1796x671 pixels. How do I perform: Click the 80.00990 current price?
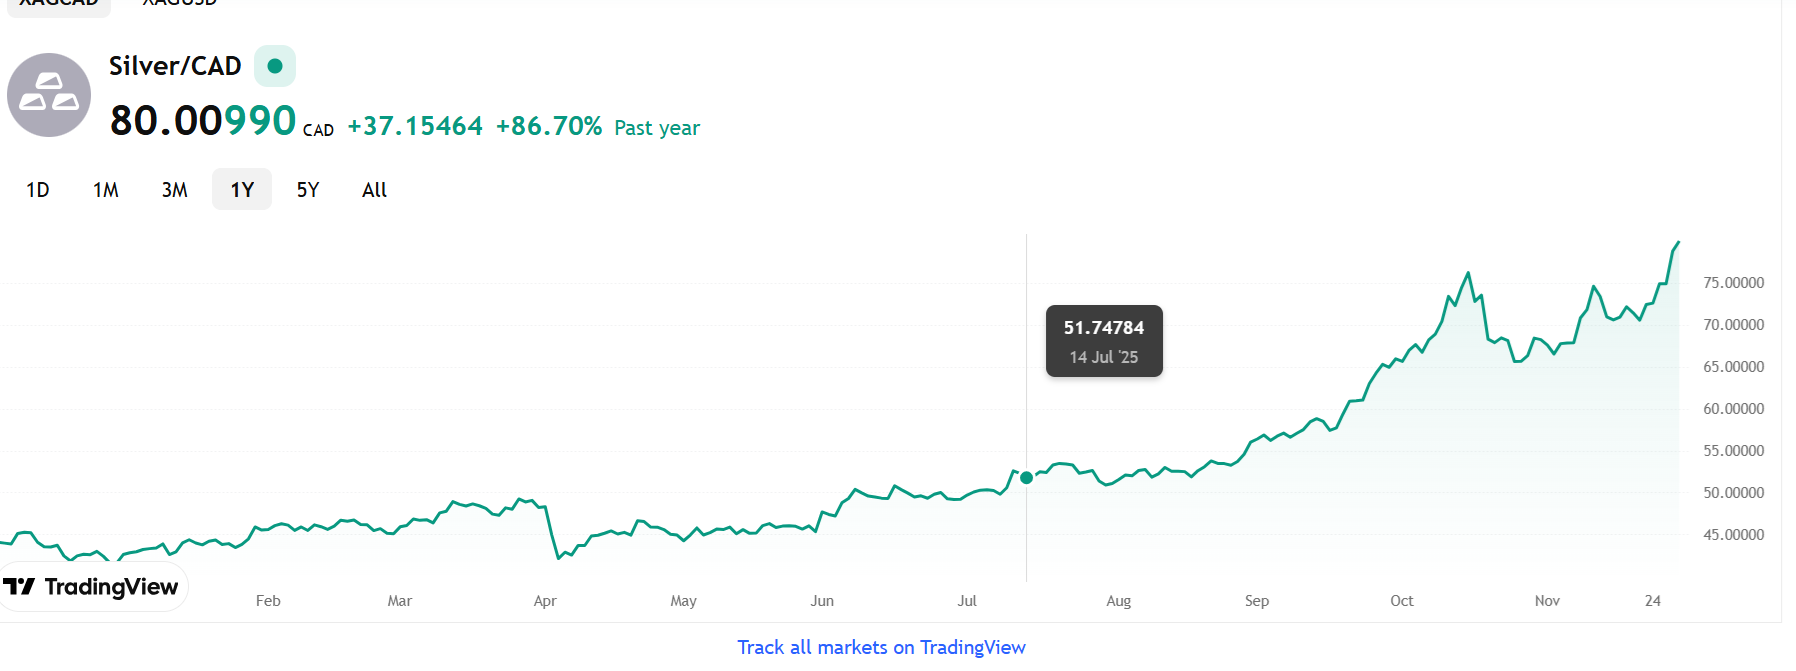point(203,121)
